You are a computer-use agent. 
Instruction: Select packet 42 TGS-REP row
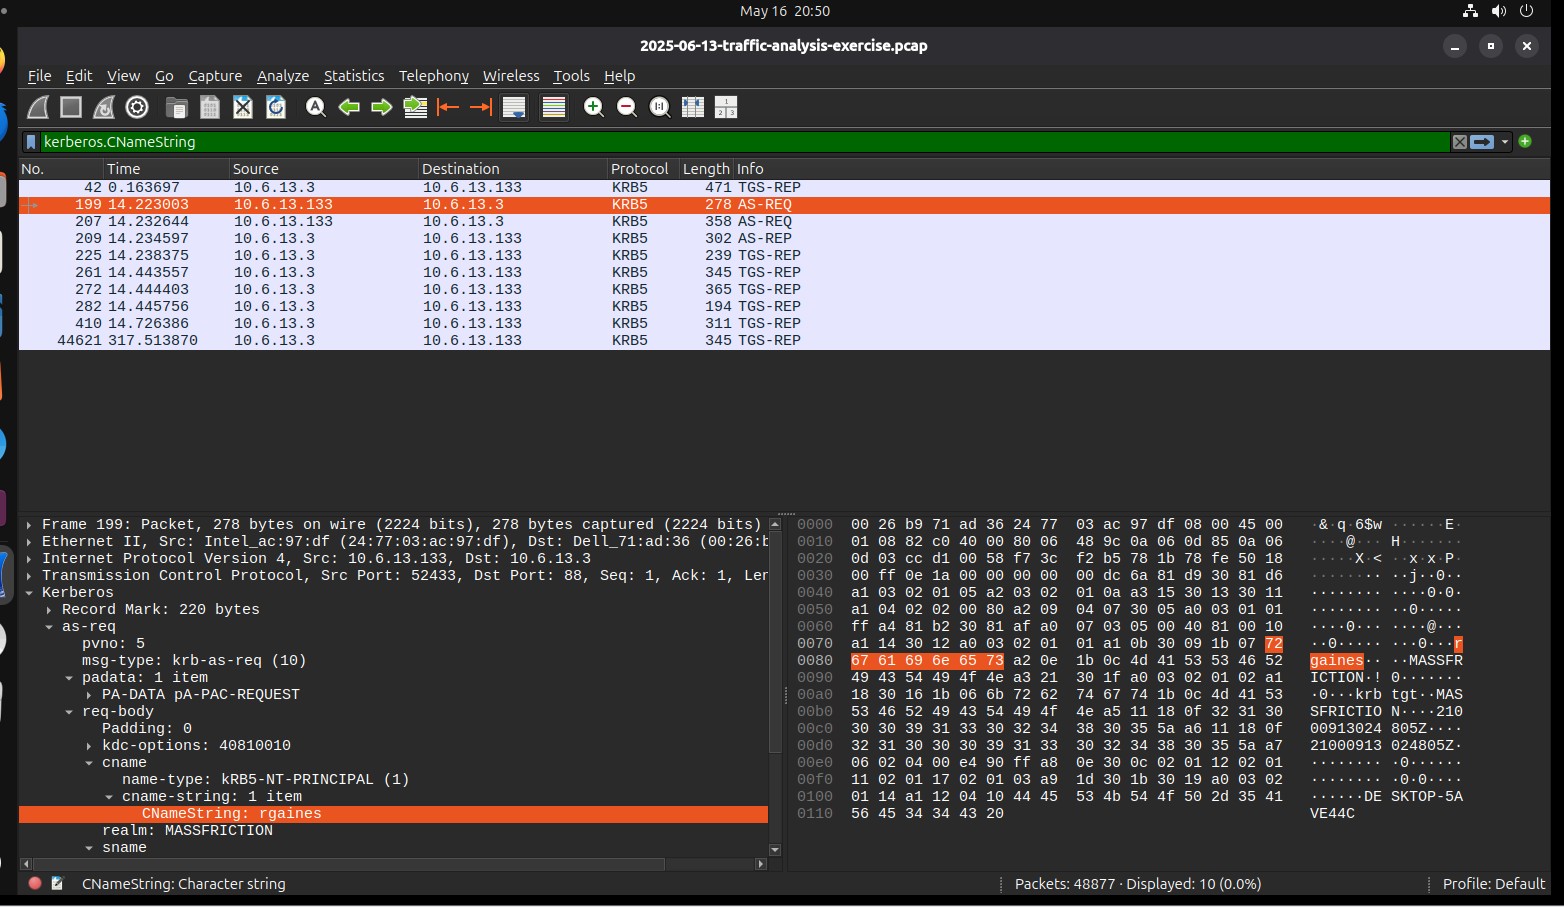[x=784, y=187]
